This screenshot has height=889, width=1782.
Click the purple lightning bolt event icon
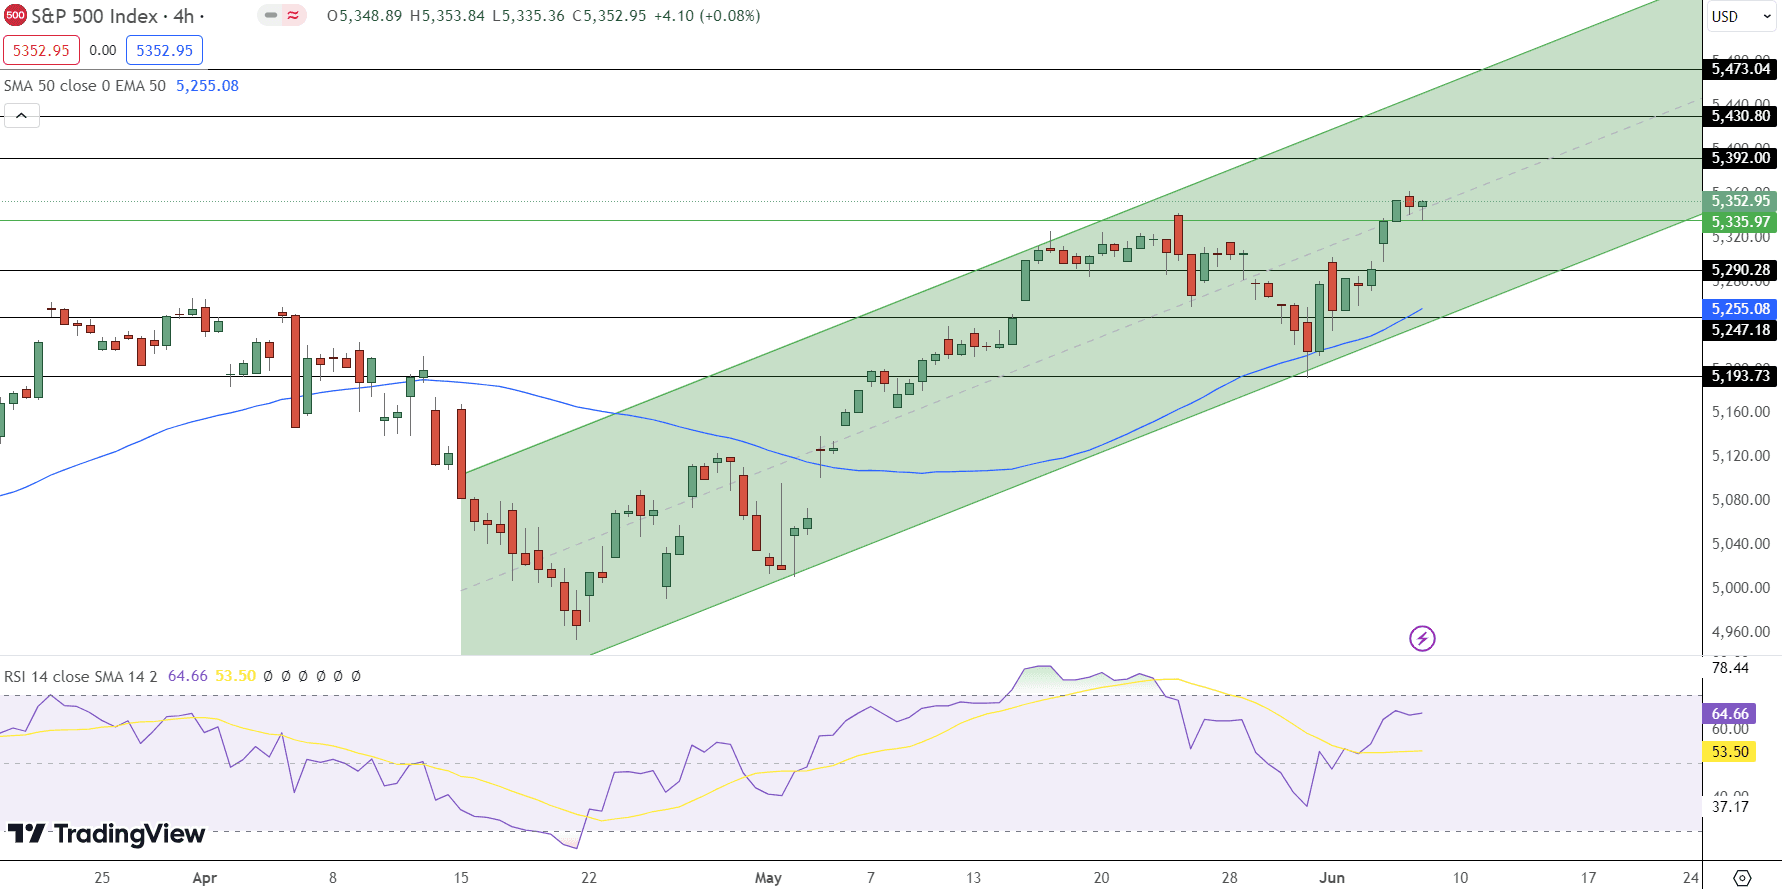pos(1422,638)
